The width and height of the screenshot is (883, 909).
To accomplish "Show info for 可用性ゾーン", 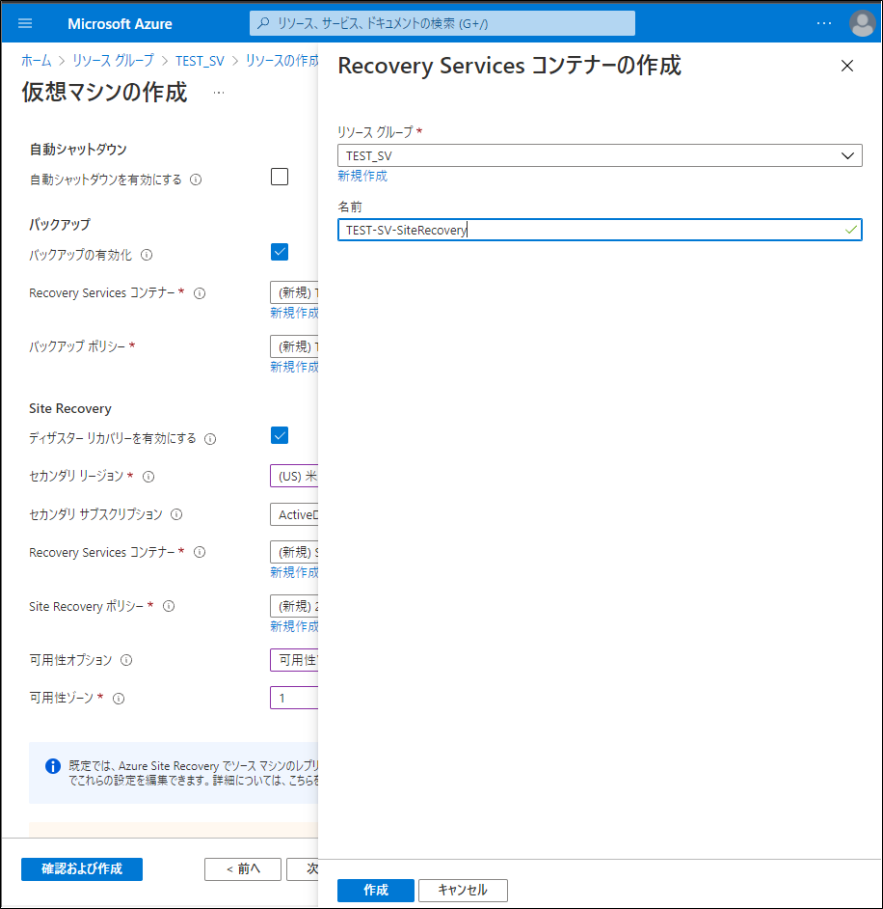I will tap(118, 699).
